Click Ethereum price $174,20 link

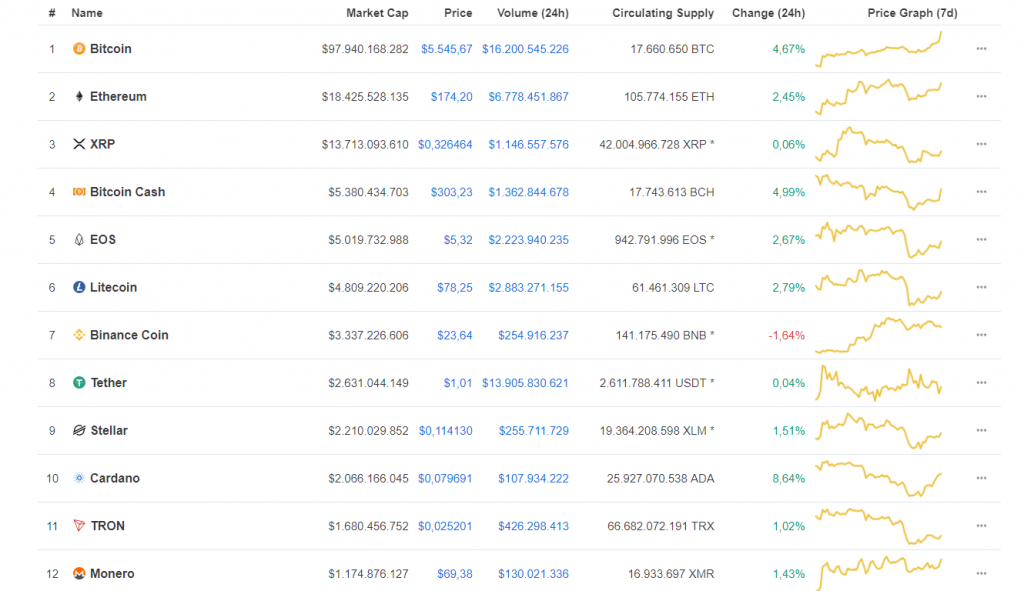coord(451,97)
